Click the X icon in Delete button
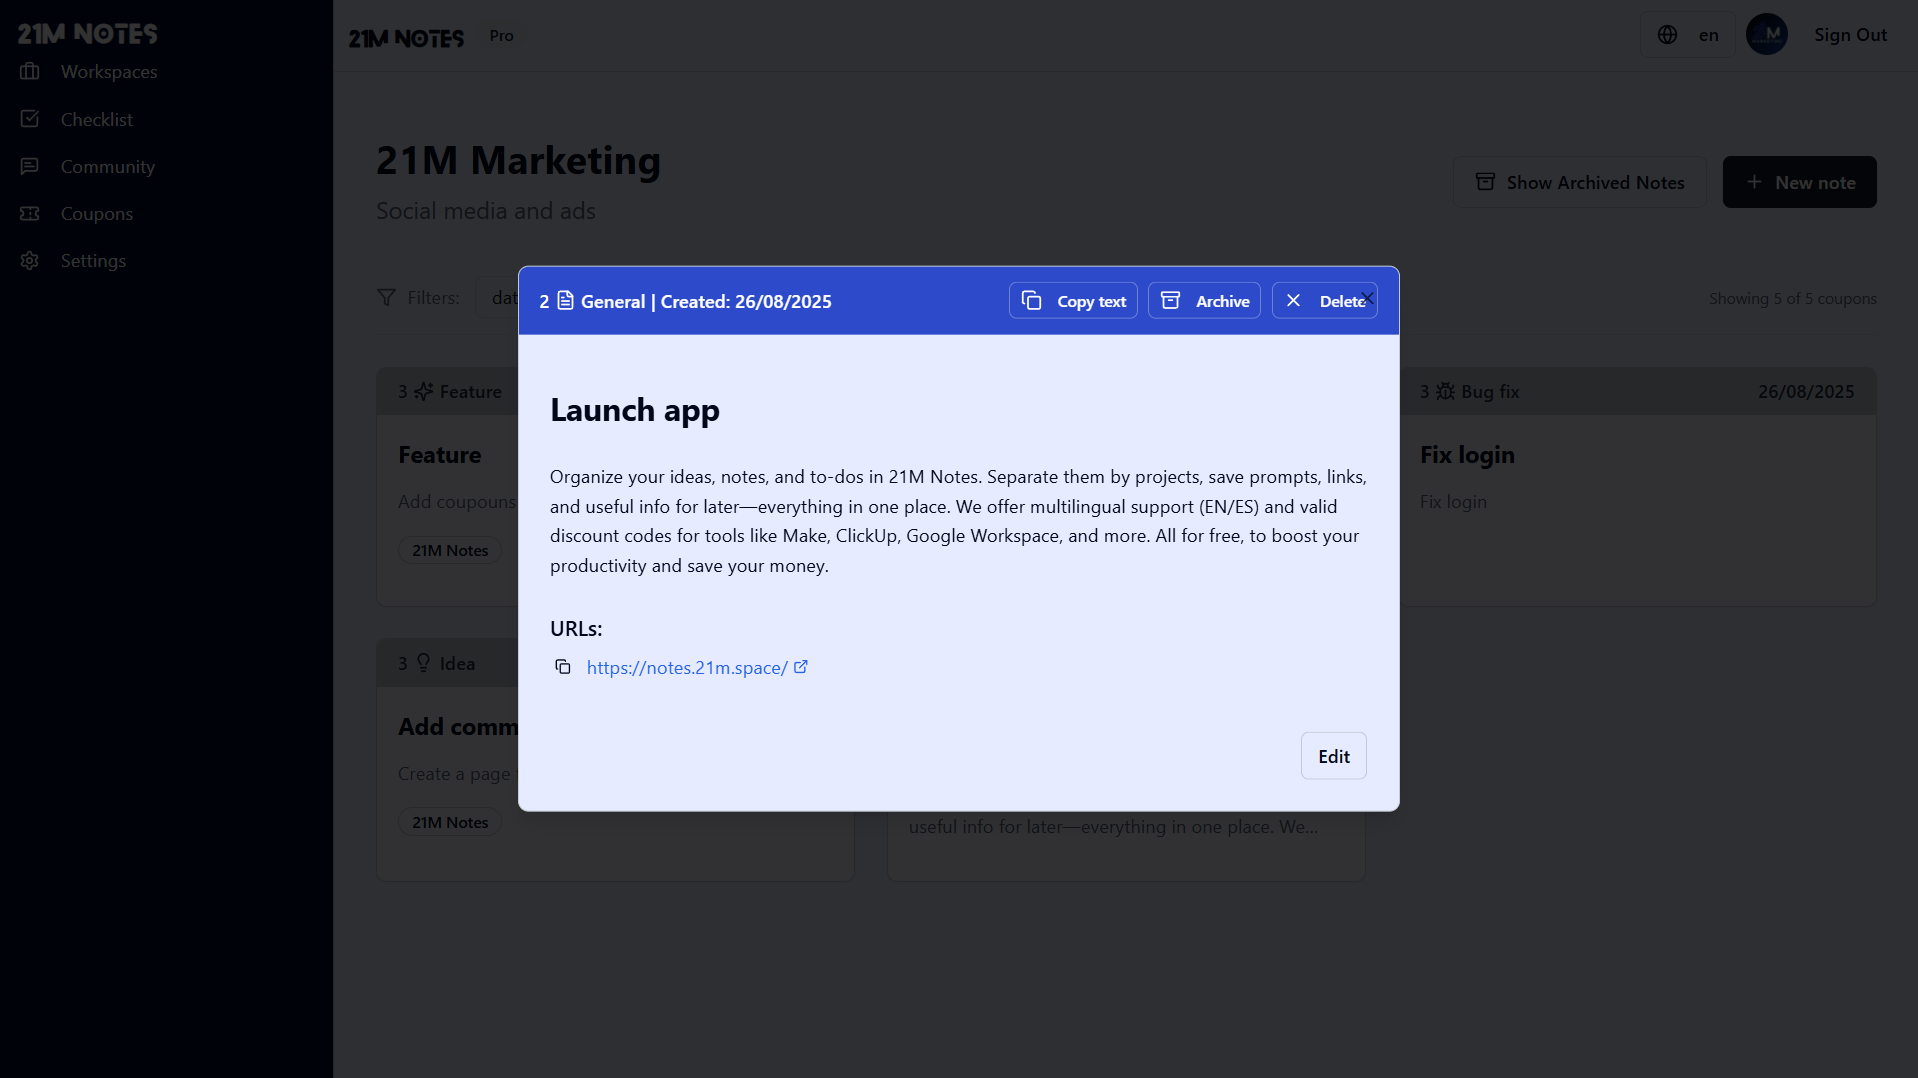The width and height of the screenshot is (1918, 1078). [1293, 300]
